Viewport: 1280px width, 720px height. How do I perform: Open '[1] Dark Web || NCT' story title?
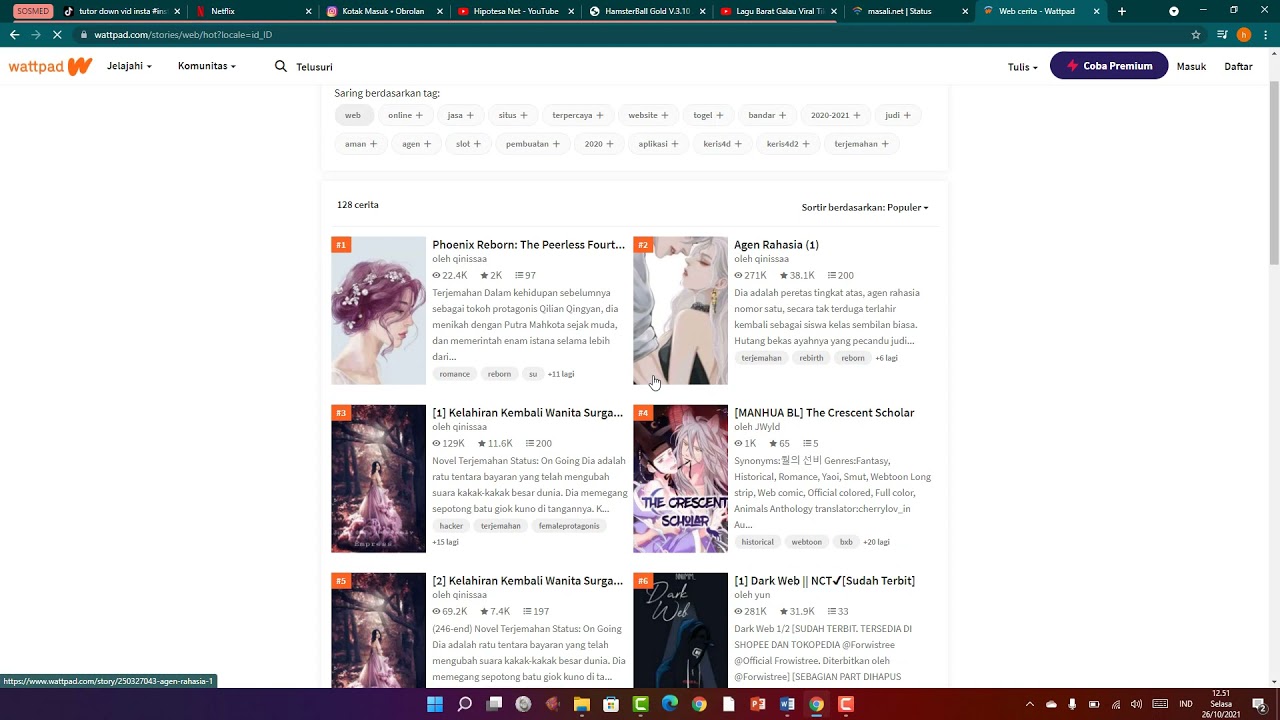(824, 580)
